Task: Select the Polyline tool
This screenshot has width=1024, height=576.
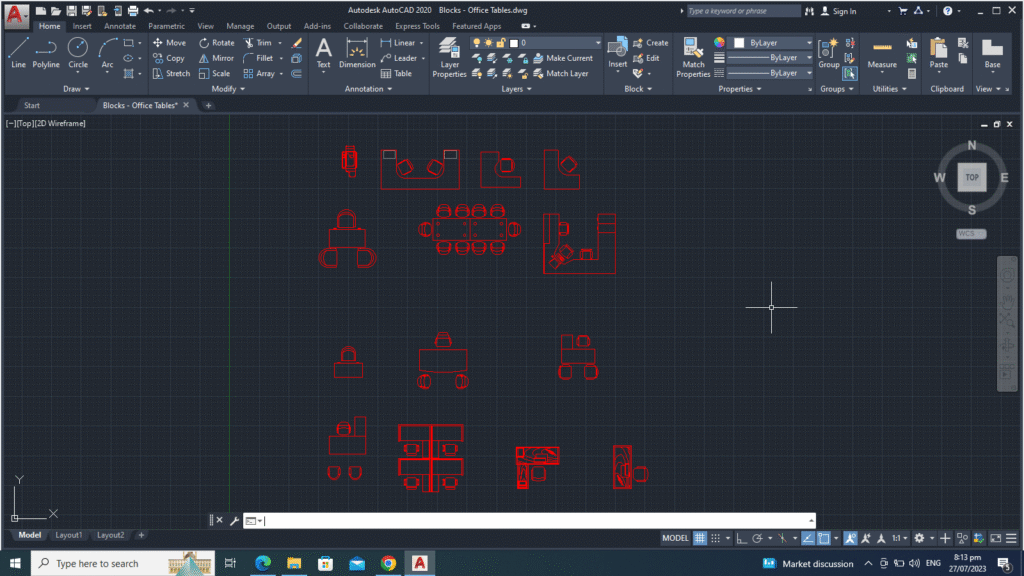Action: pyautogui.click(x=46, y=53)
